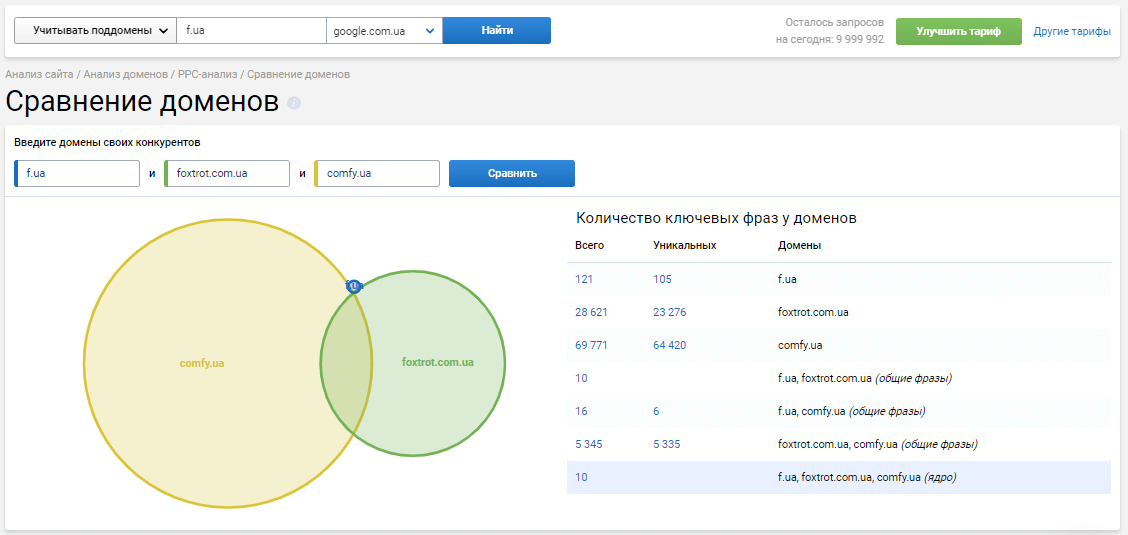This screenshot has width=1128, height=535.
Task: Go to Анализ доменов breadcrumb
Action: click(126, 74)
